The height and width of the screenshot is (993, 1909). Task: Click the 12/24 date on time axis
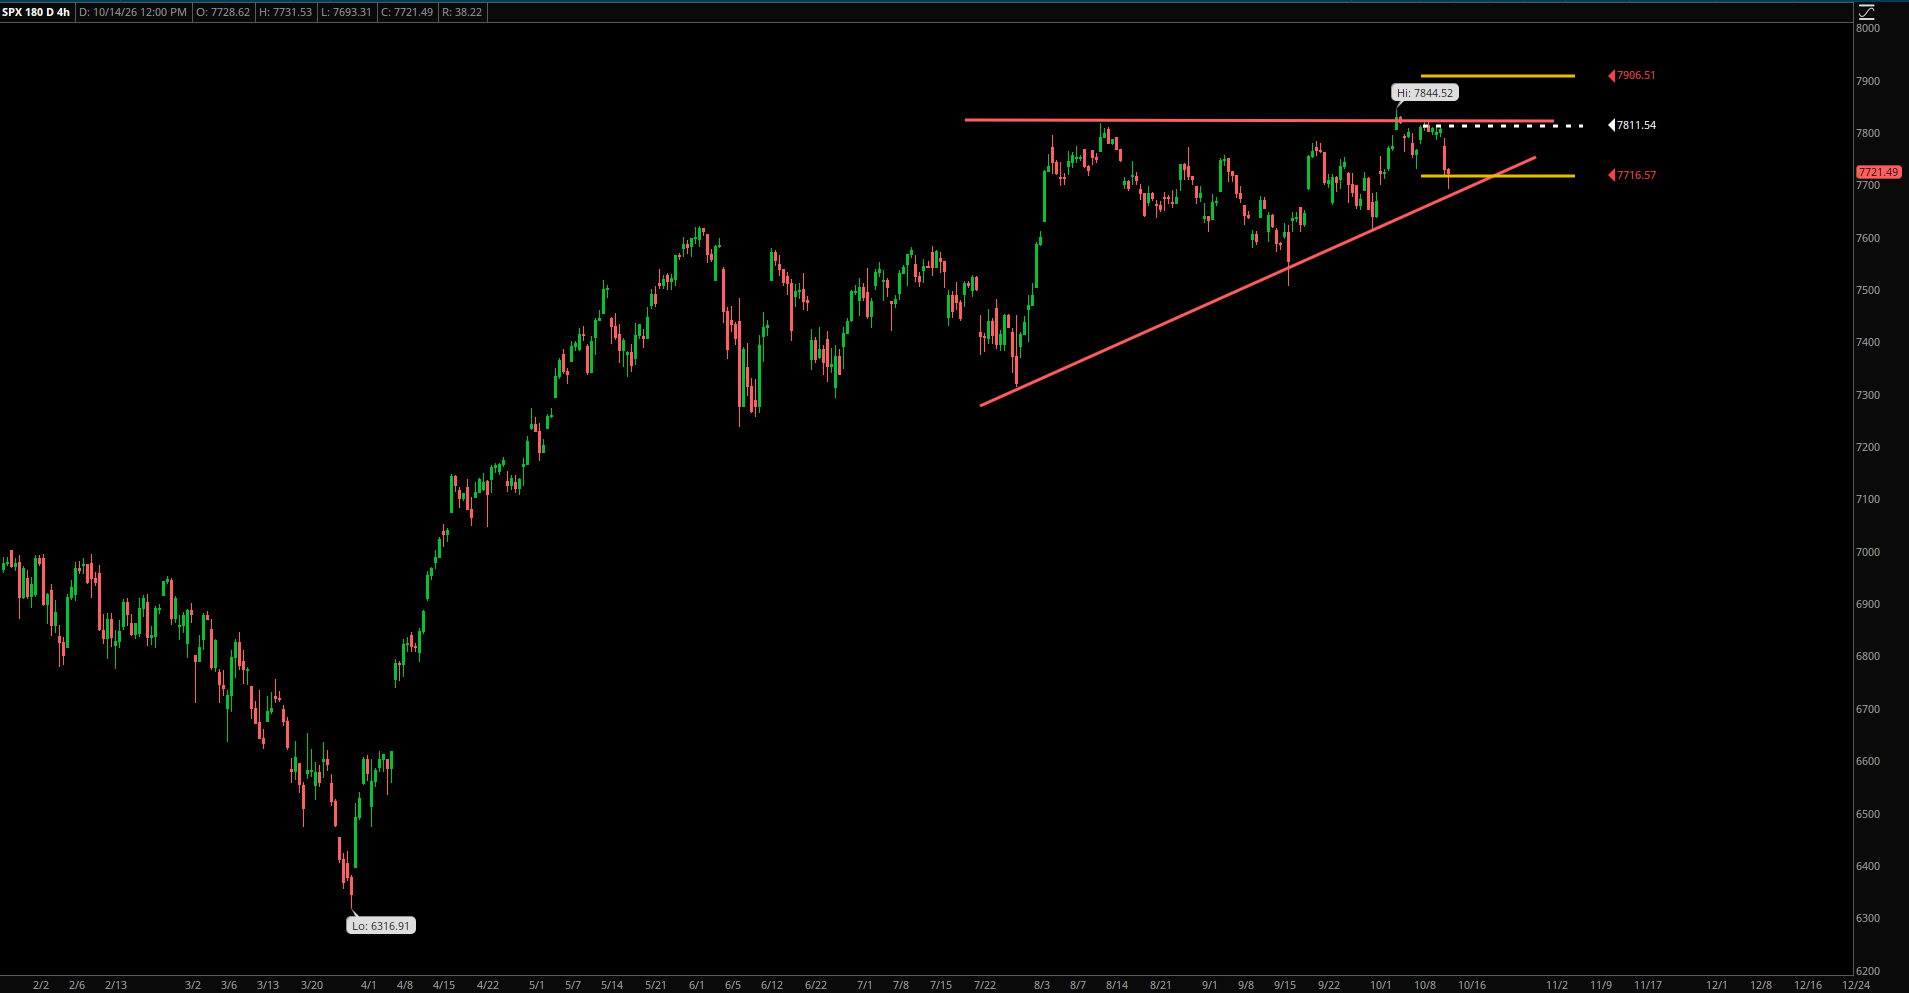click(1856, 985)
